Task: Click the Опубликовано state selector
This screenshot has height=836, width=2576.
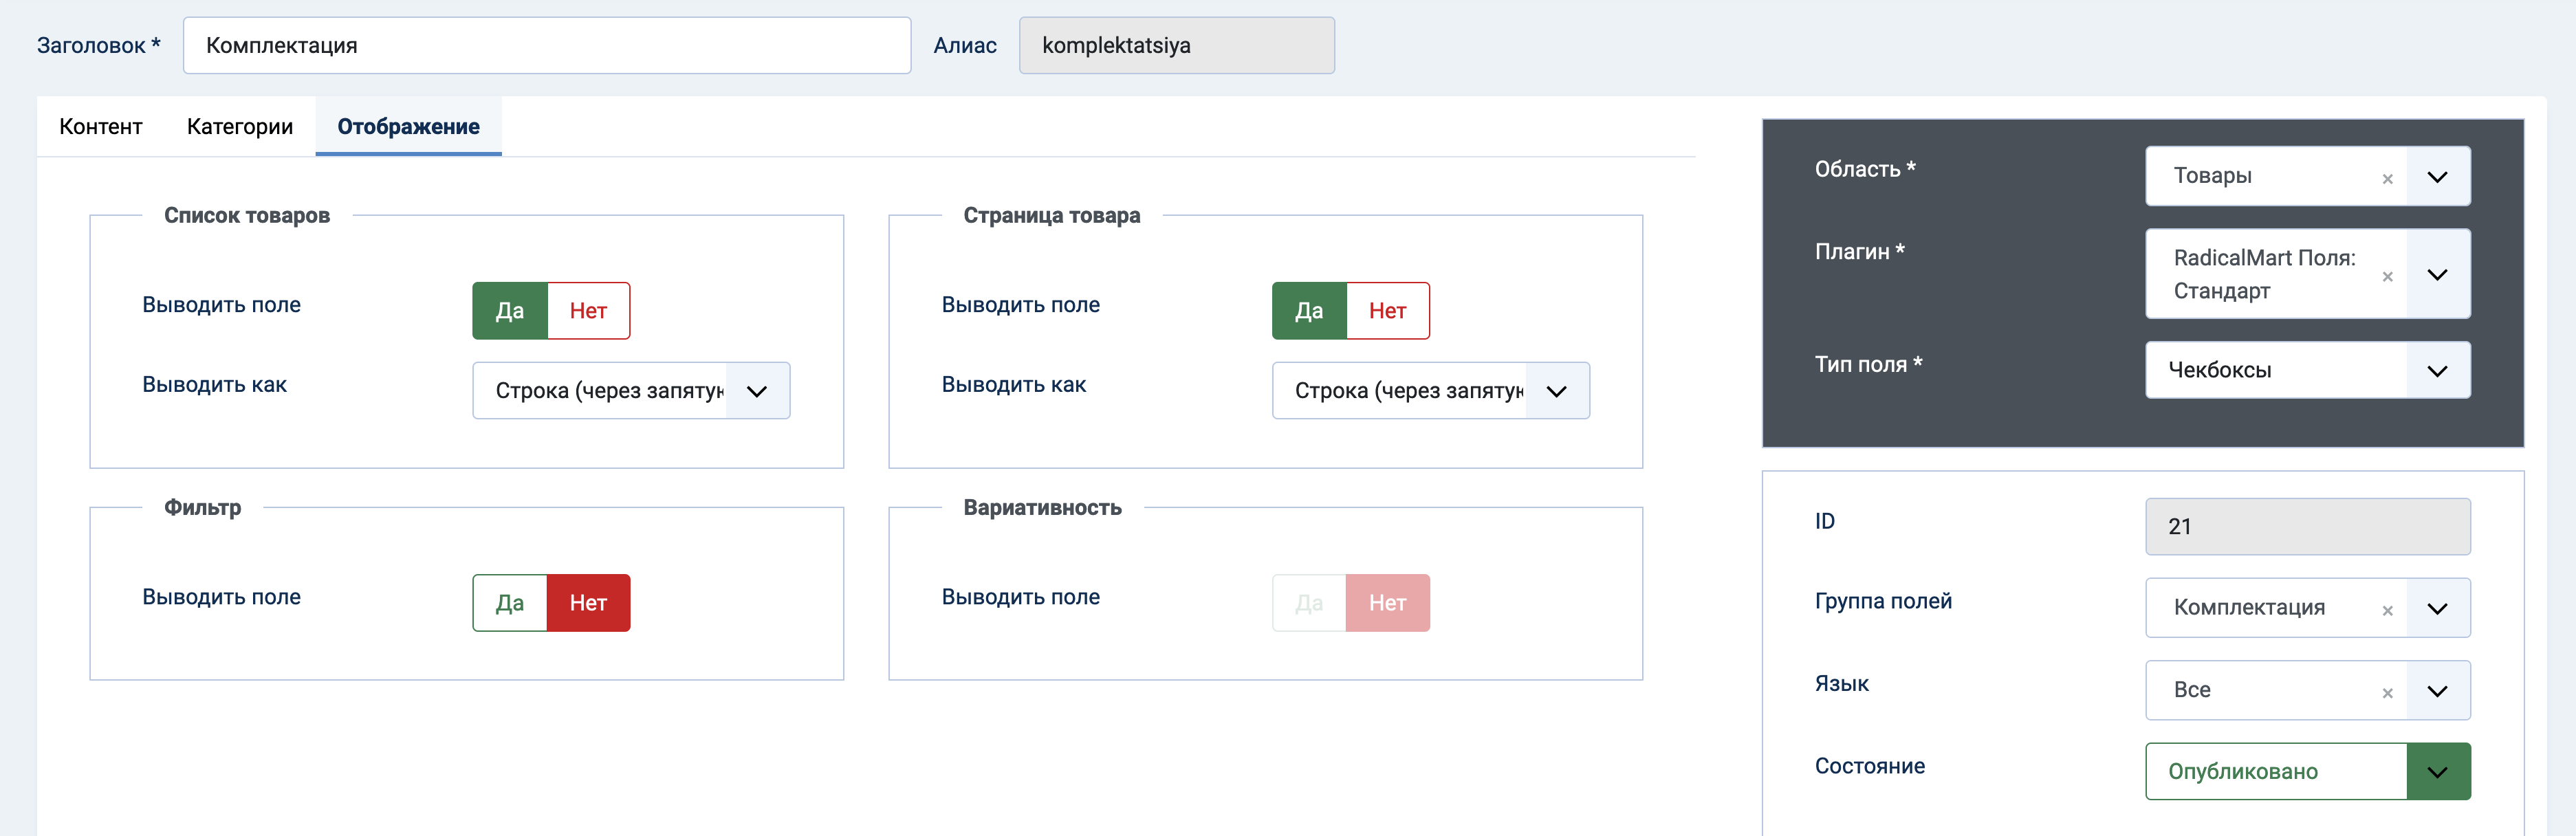Action: [2275, 772]
